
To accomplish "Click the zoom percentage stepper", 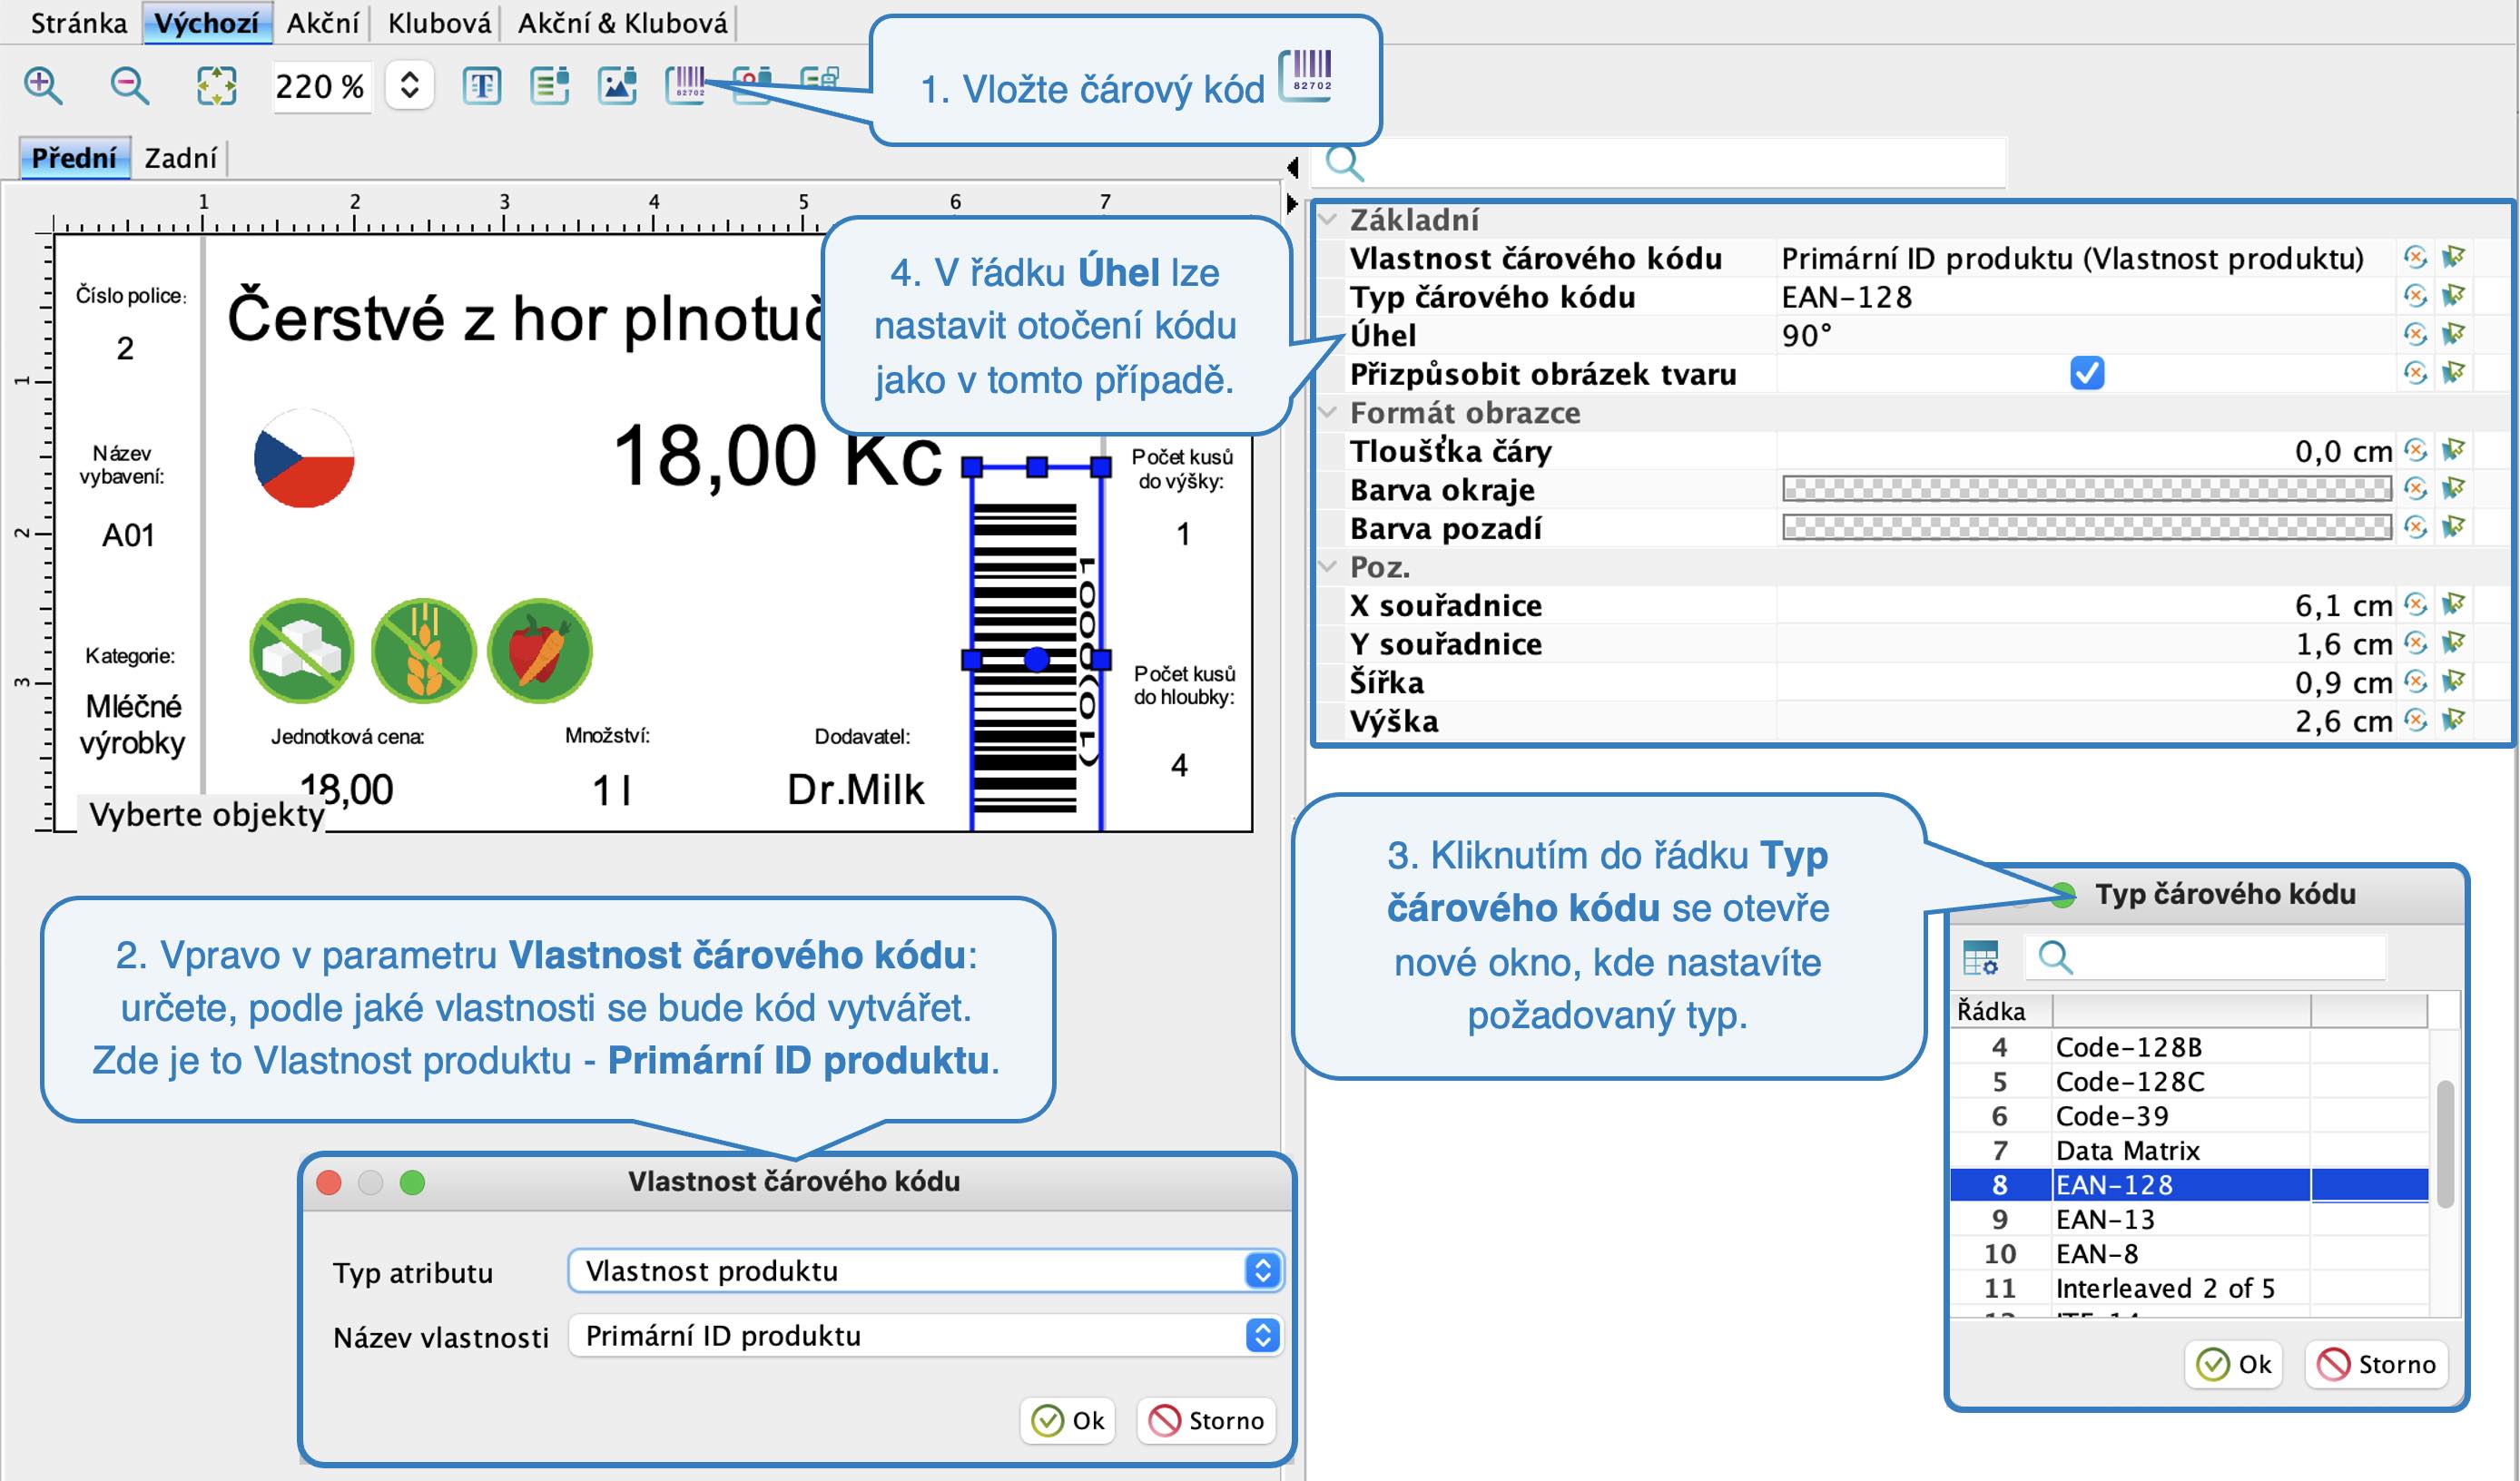I will [x=409, y=86].
